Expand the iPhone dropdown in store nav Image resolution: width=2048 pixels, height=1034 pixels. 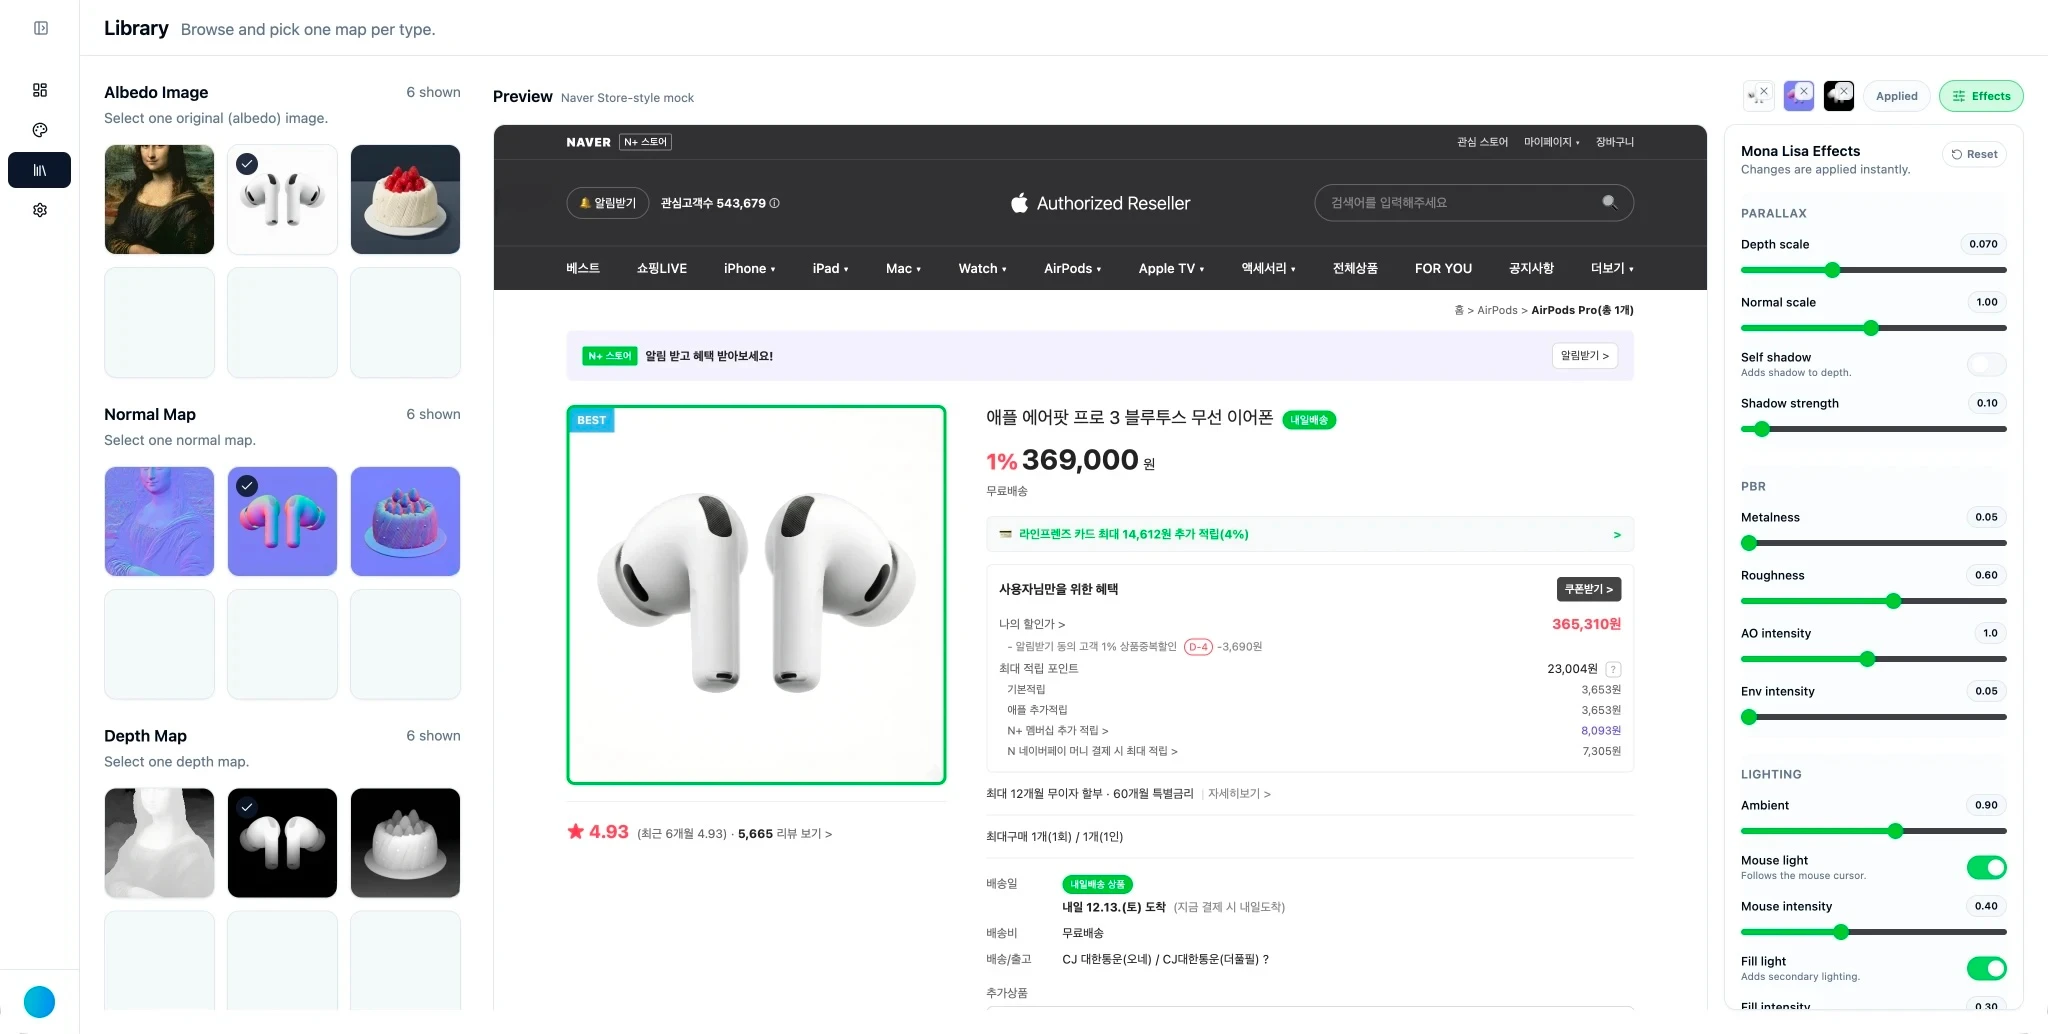(x=749, y=268)
